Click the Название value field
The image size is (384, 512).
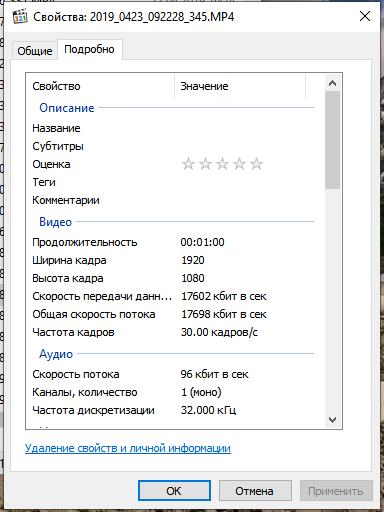247,128
